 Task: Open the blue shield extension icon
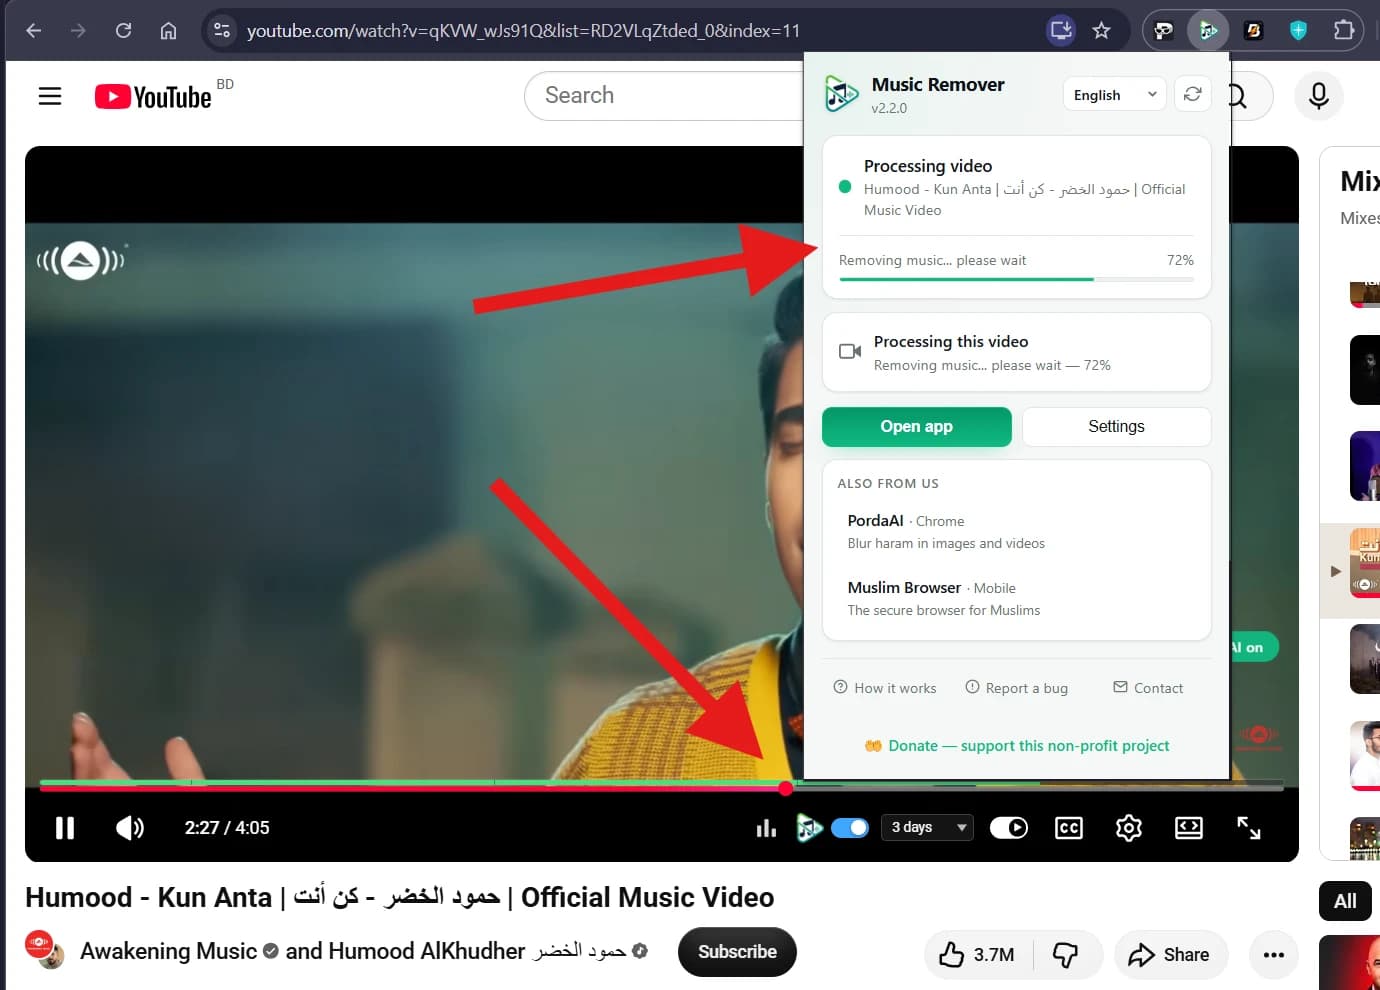pyautogui.click(x=1298, y=31)
